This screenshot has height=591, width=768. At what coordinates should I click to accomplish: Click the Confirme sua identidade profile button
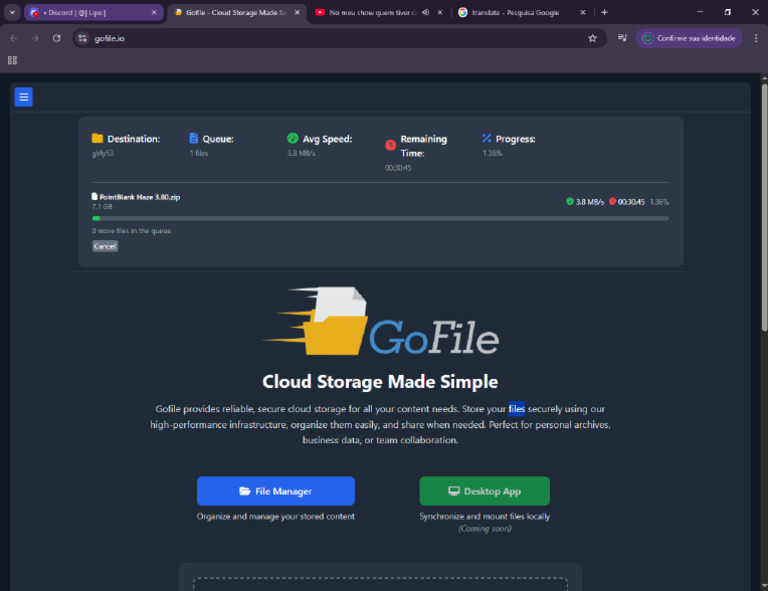pyautogui.click(x=689, y=38)
